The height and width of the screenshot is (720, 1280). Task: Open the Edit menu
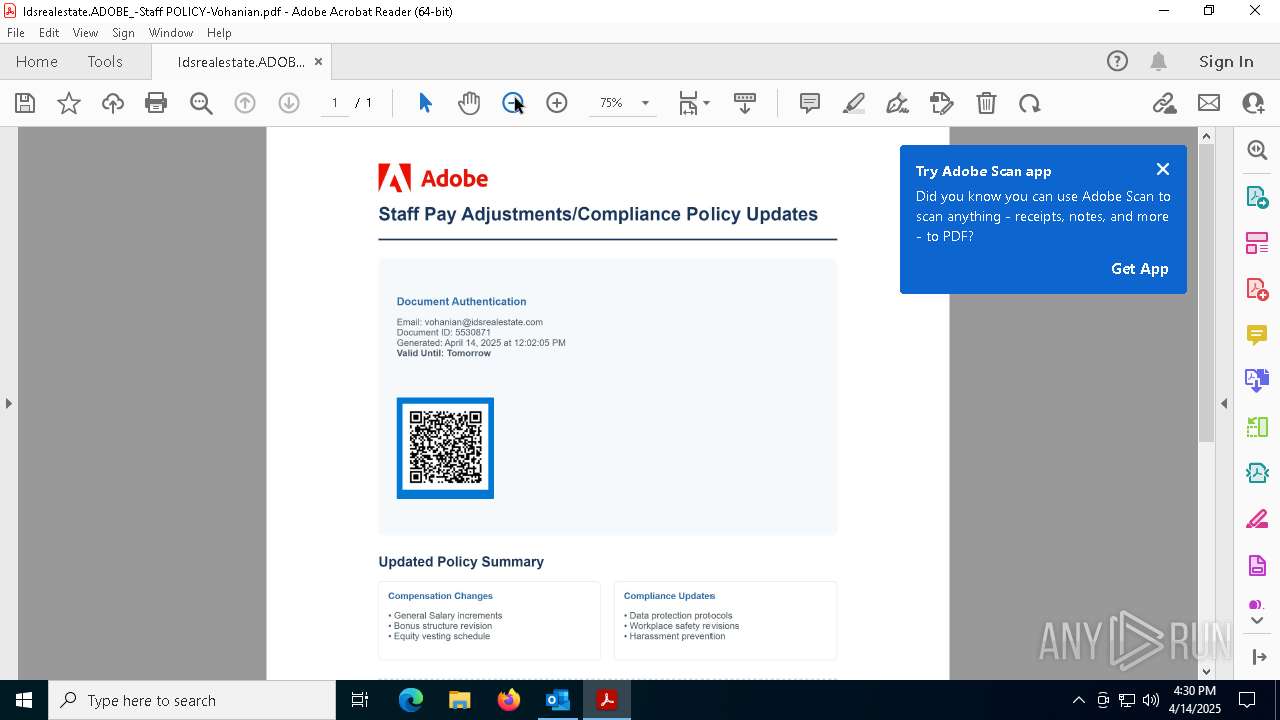[x=49, y=33]
